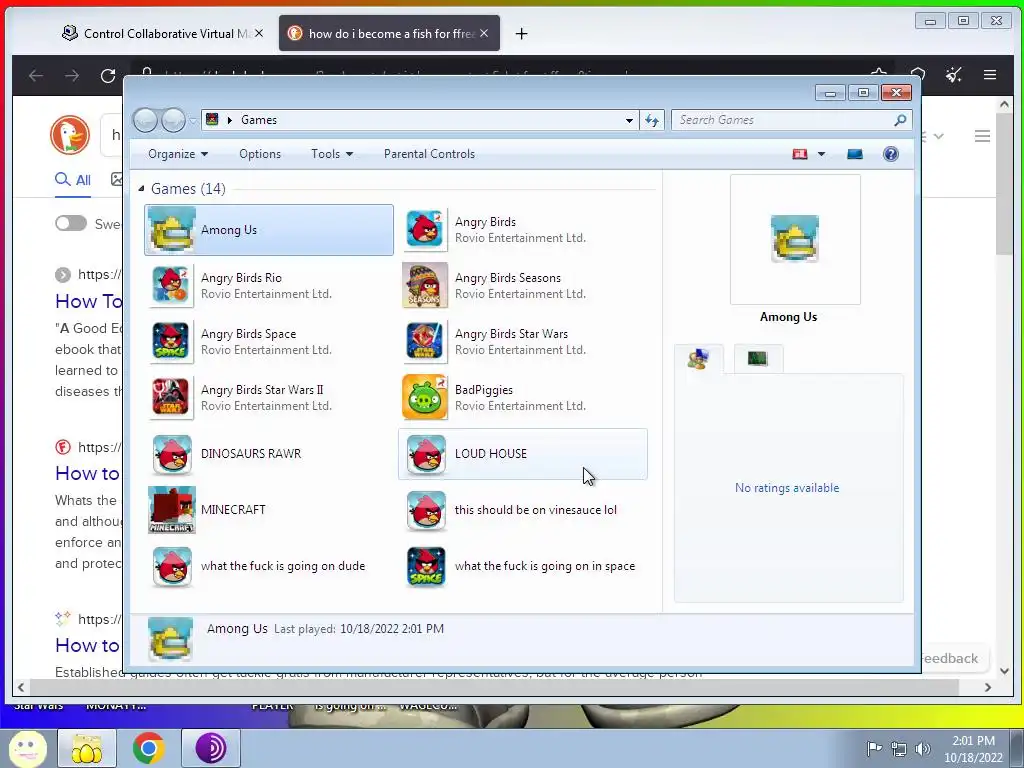Screen dimensions: 1024x768
Task: Select 'this should be on vinesauce lol' icon
Action: (x=426, y=510)
